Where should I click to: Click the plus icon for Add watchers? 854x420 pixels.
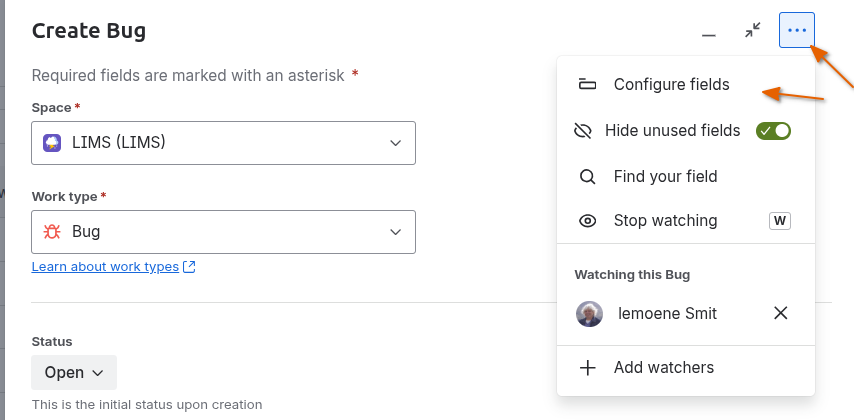(587, 368)
